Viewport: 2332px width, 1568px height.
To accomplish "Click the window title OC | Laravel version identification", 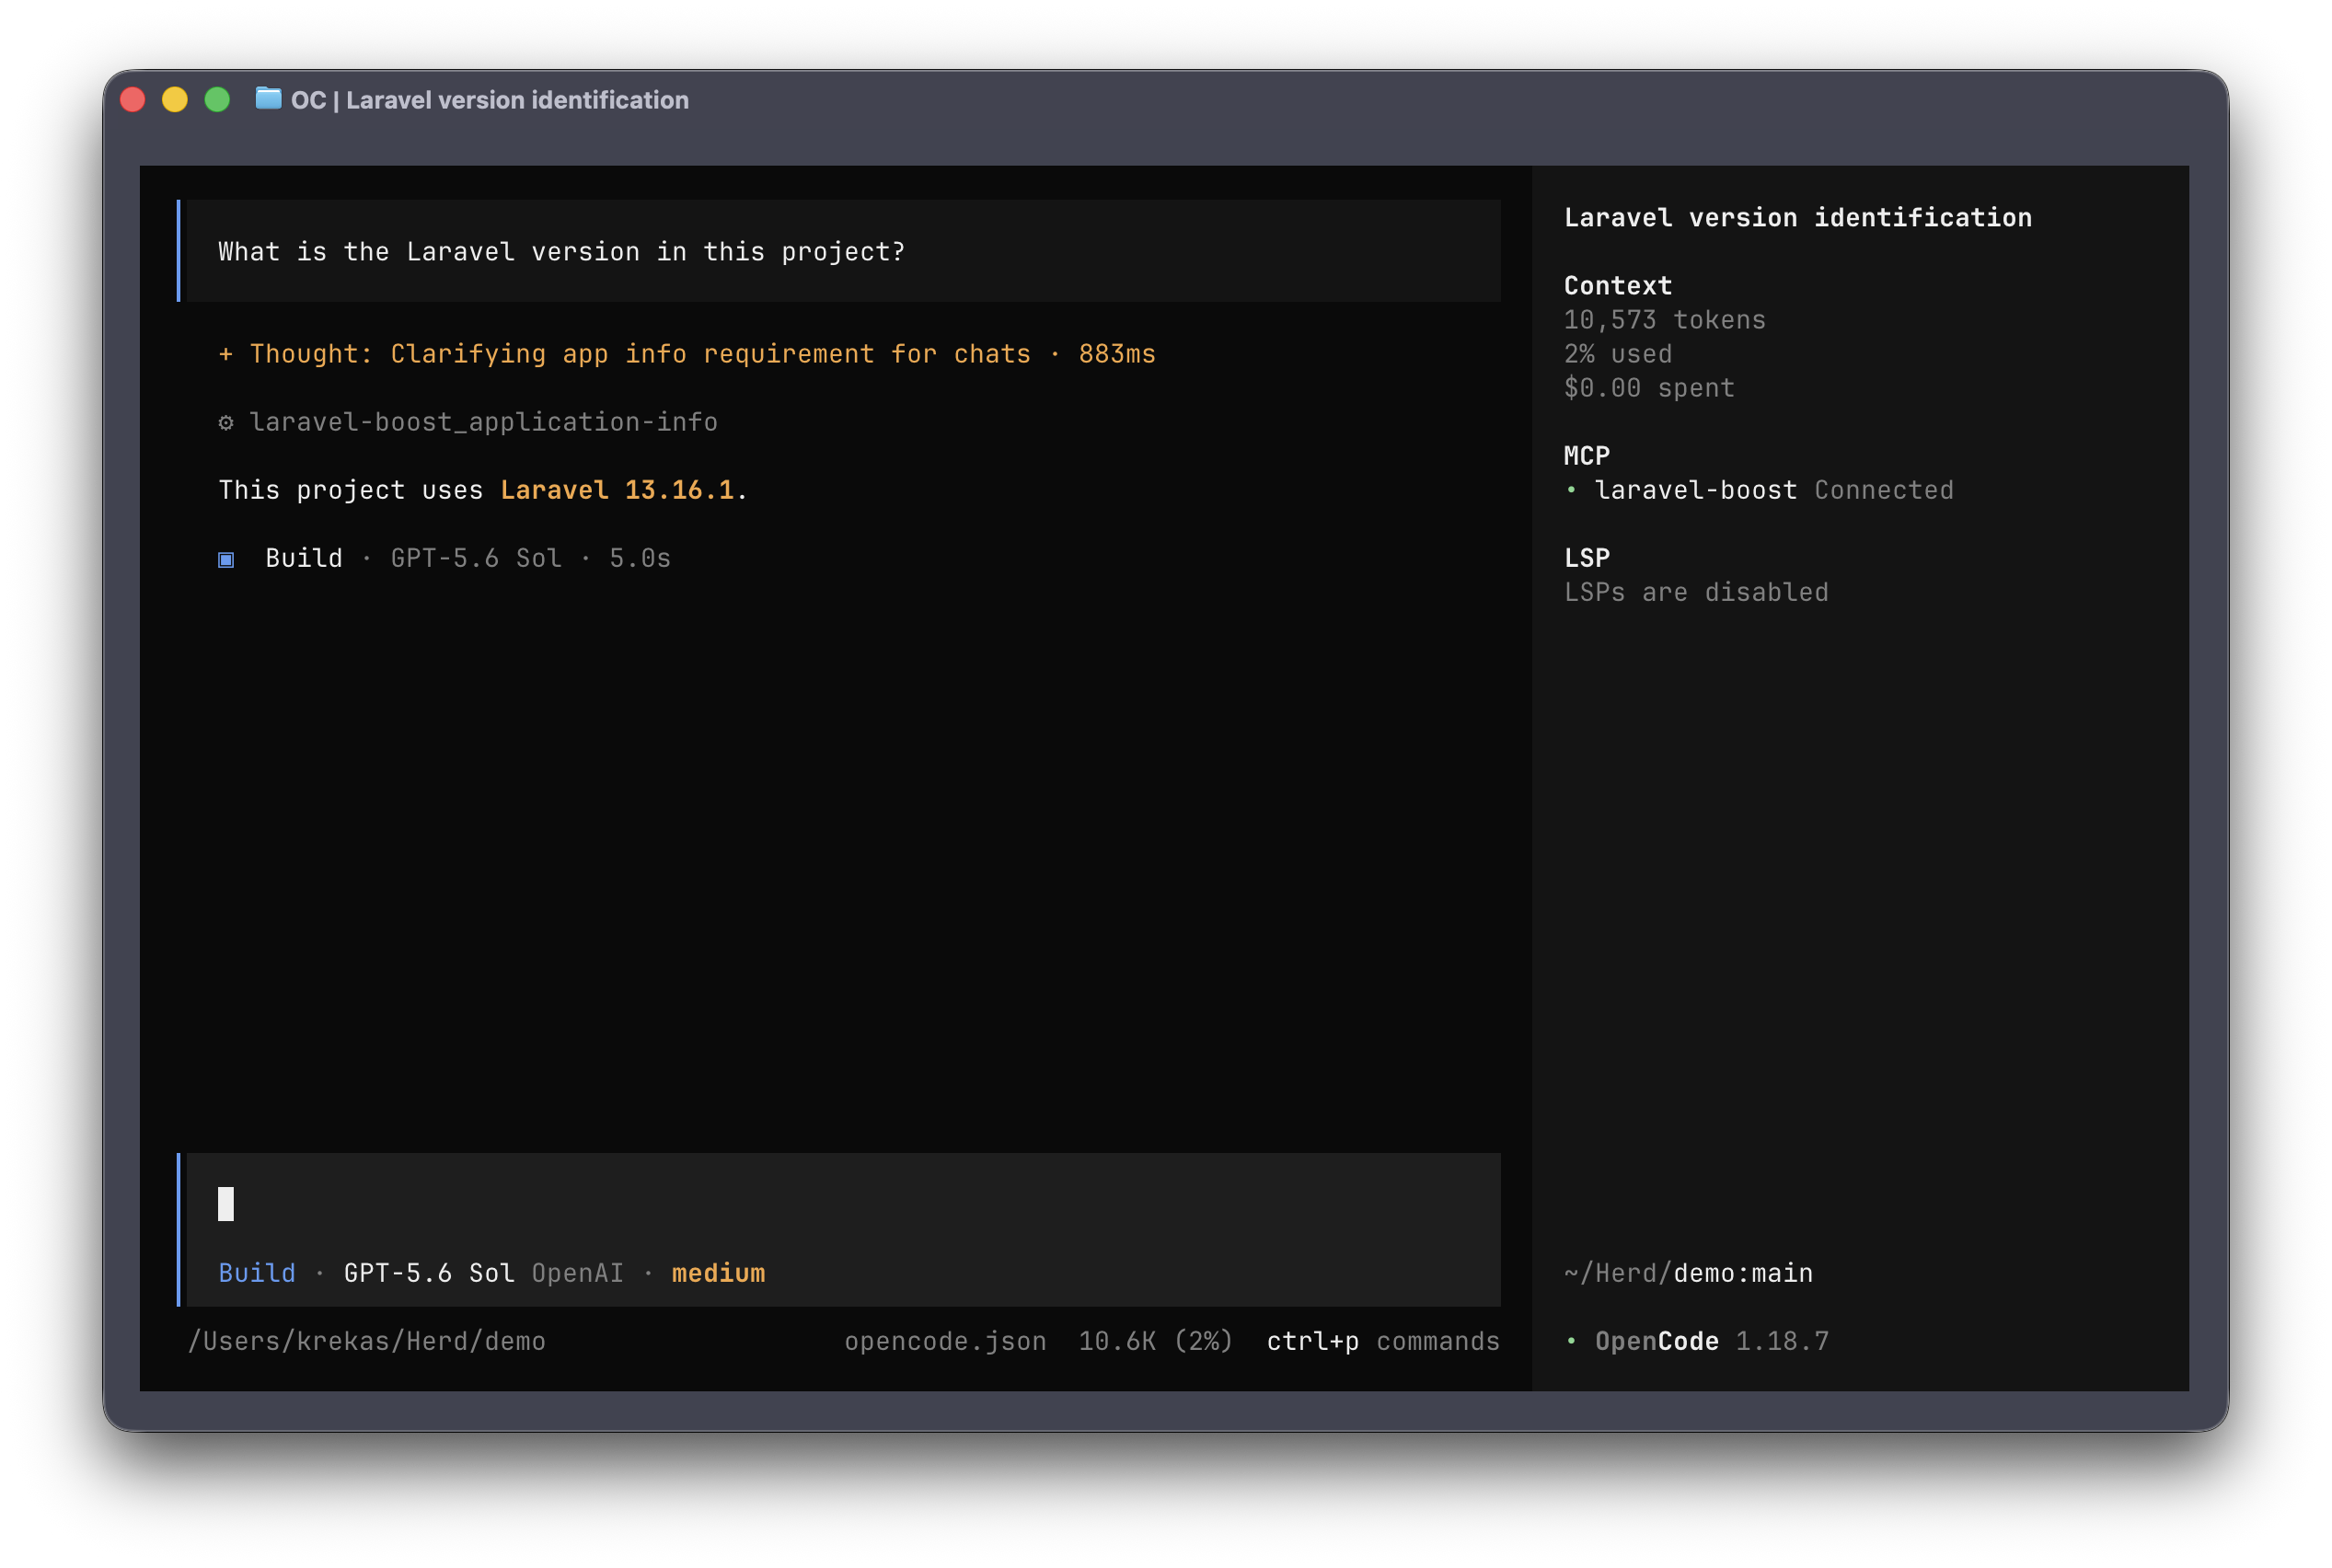I will click(489, 100).
